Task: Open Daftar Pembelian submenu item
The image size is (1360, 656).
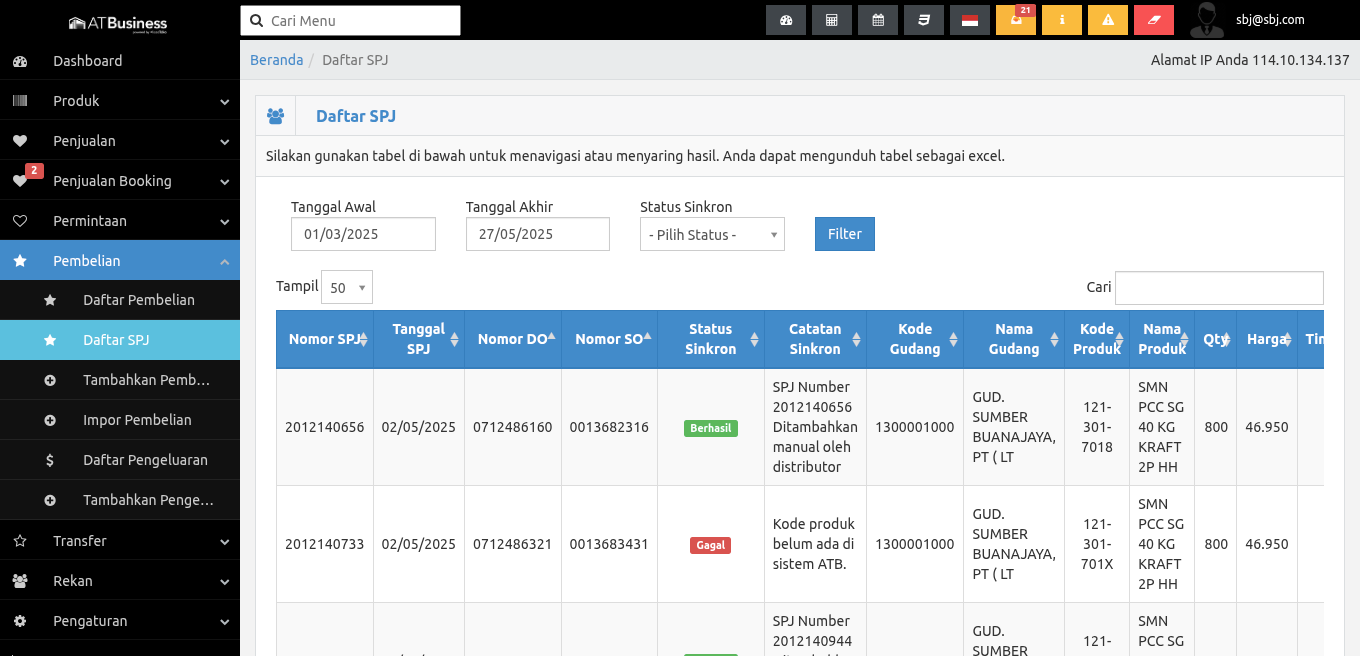Action: pos(120,300)
